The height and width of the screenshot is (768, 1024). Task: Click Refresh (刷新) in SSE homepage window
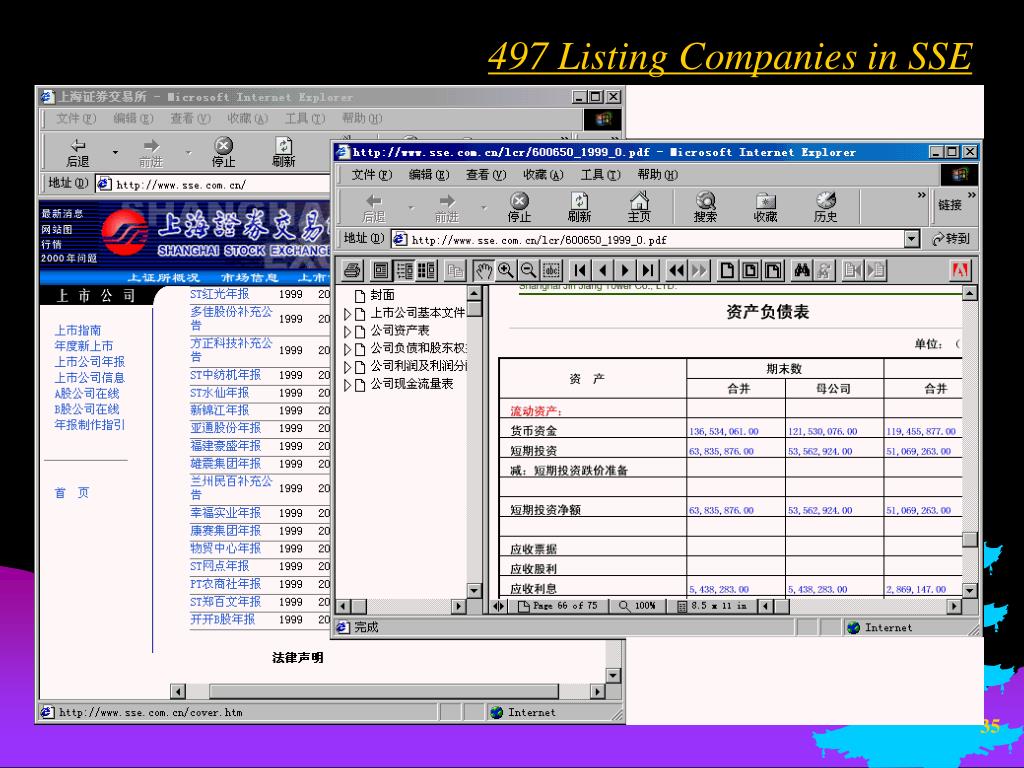coord(283,153)
